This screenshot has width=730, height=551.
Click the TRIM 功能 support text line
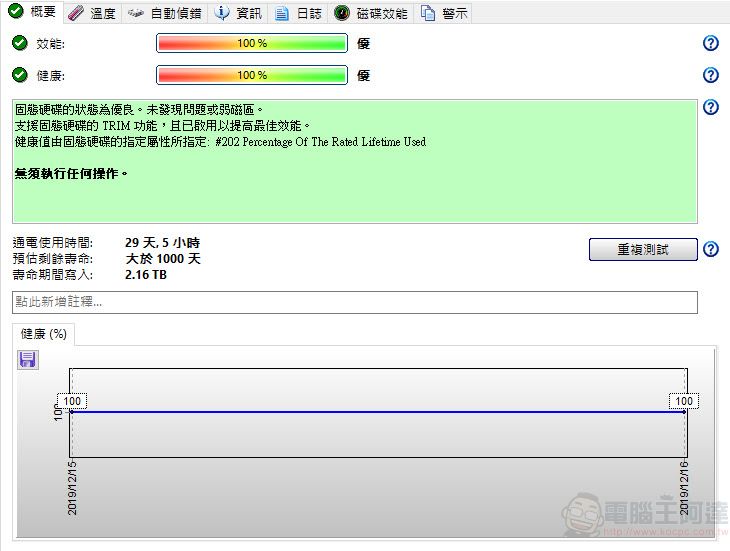pyautogui.click(x=162, y=126)
